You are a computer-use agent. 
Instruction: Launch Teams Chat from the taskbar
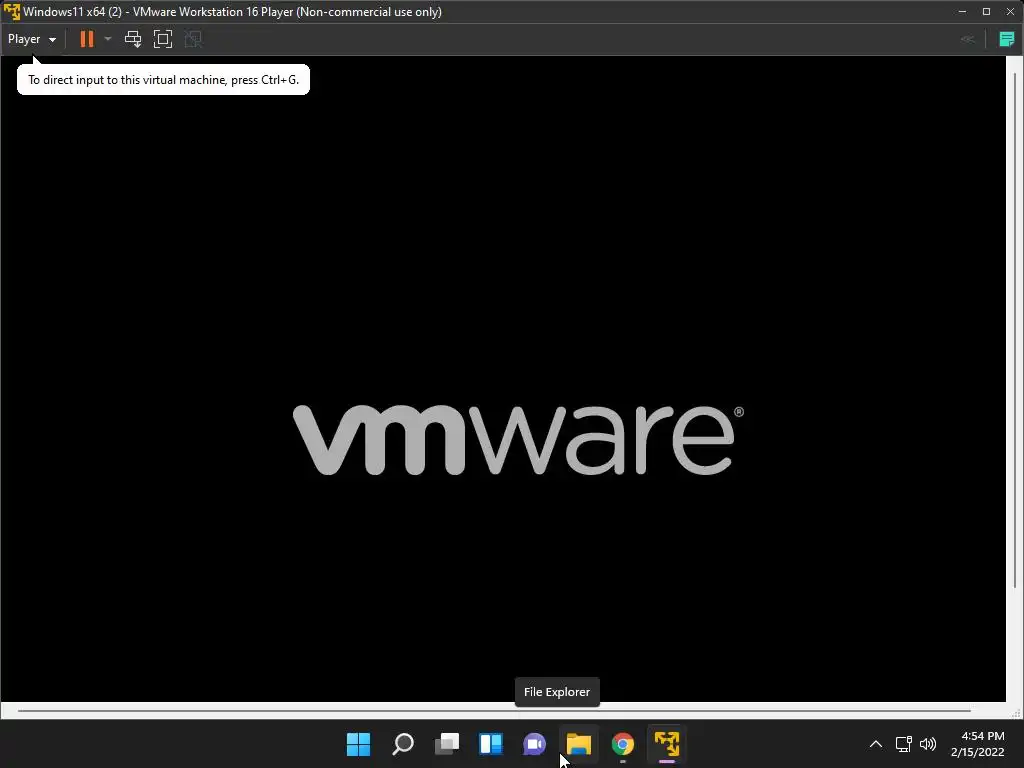click(x=534, y=744)
